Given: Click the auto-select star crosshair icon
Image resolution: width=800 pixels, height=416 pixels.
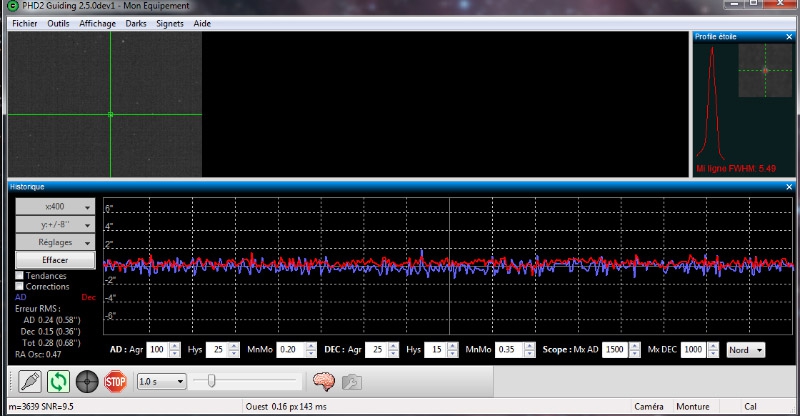Looking at the screenshot, I should point(87,381).
